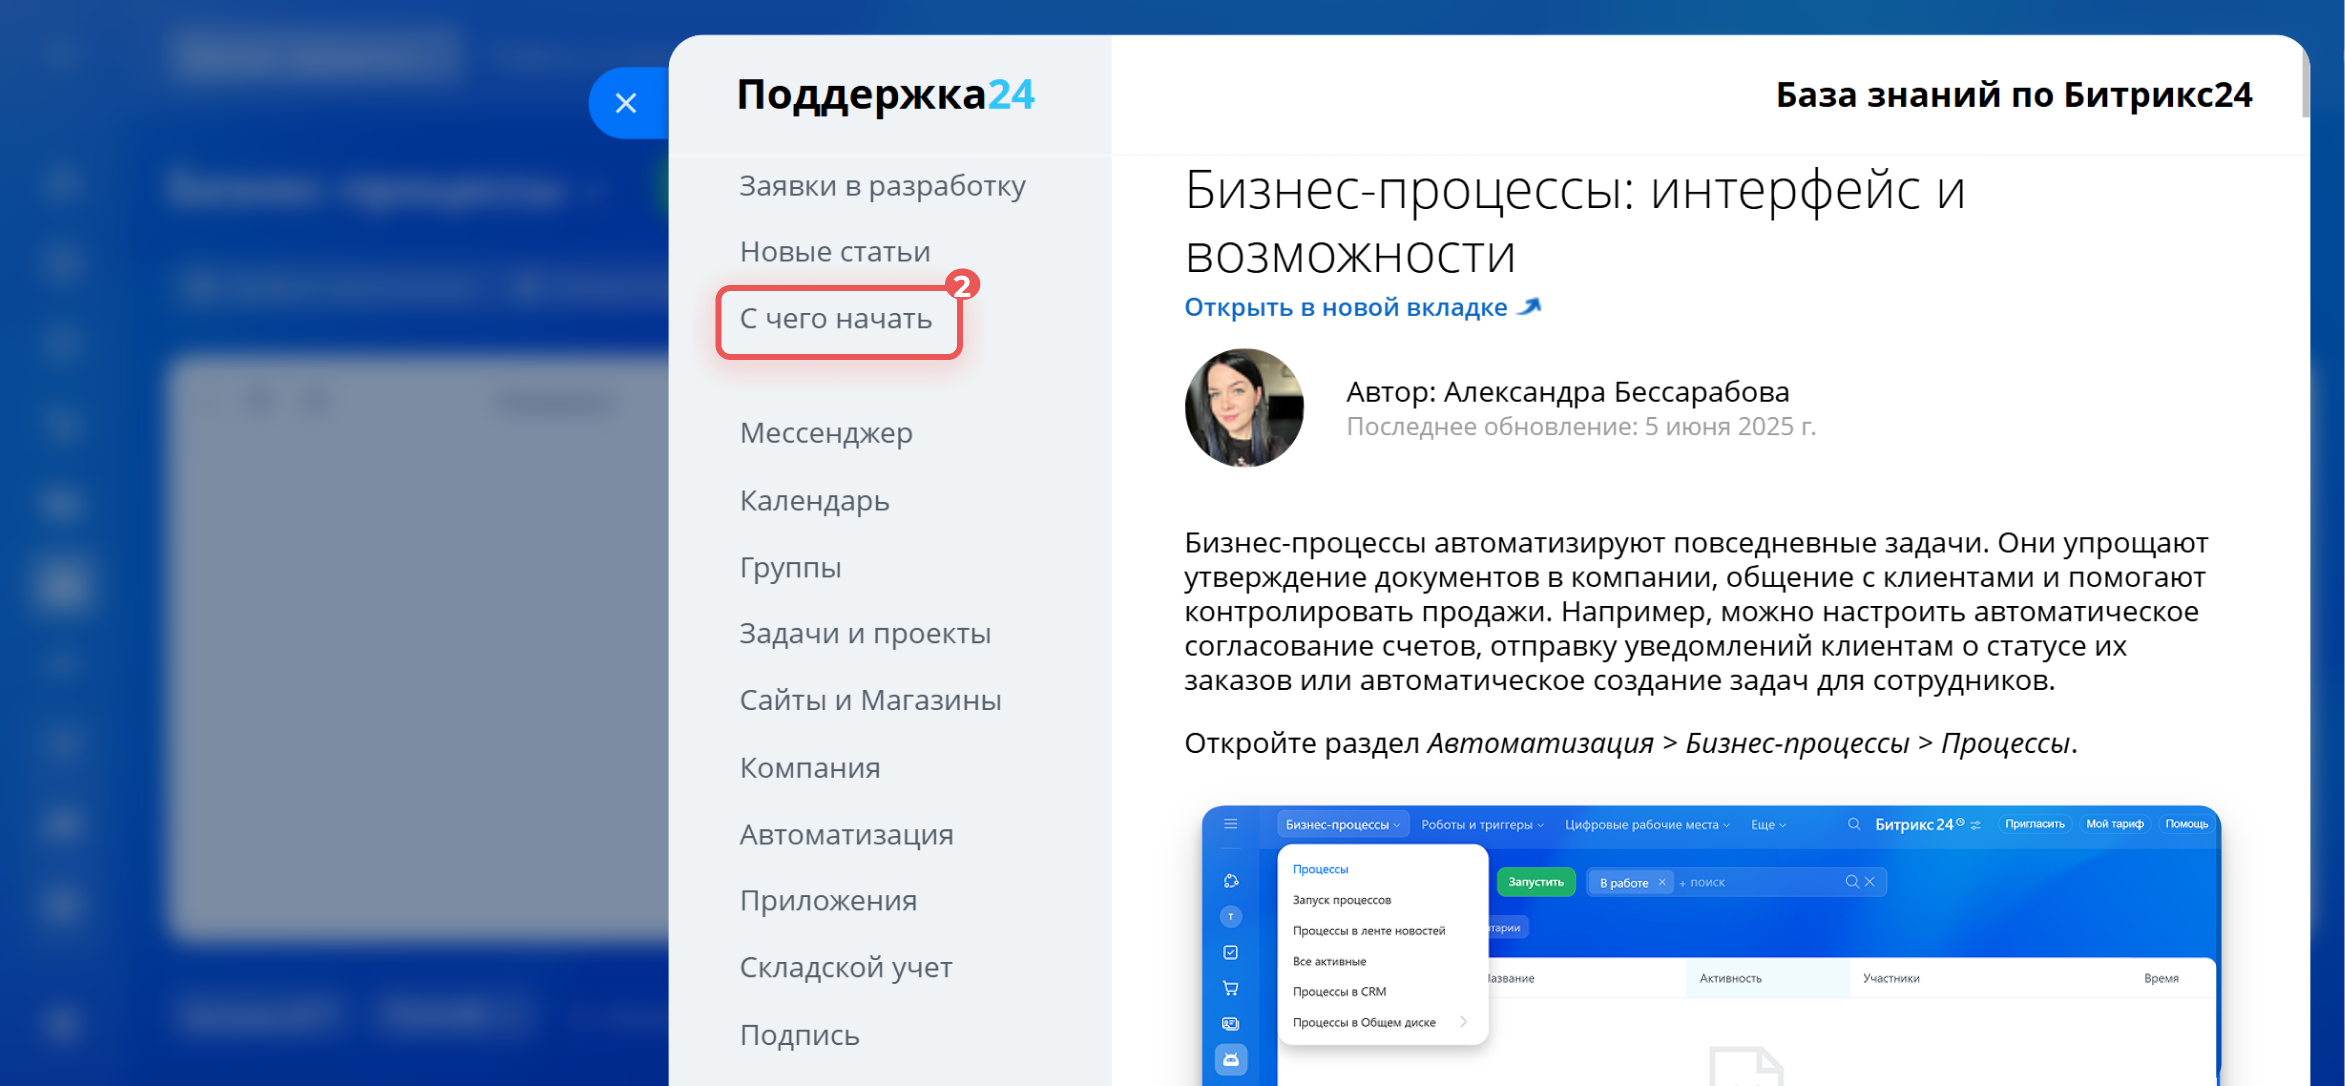This screenshot has height=1086, width=2345.
Task: Expand the Роботы и триггеры dropdown
Action: coord(1479,824)
